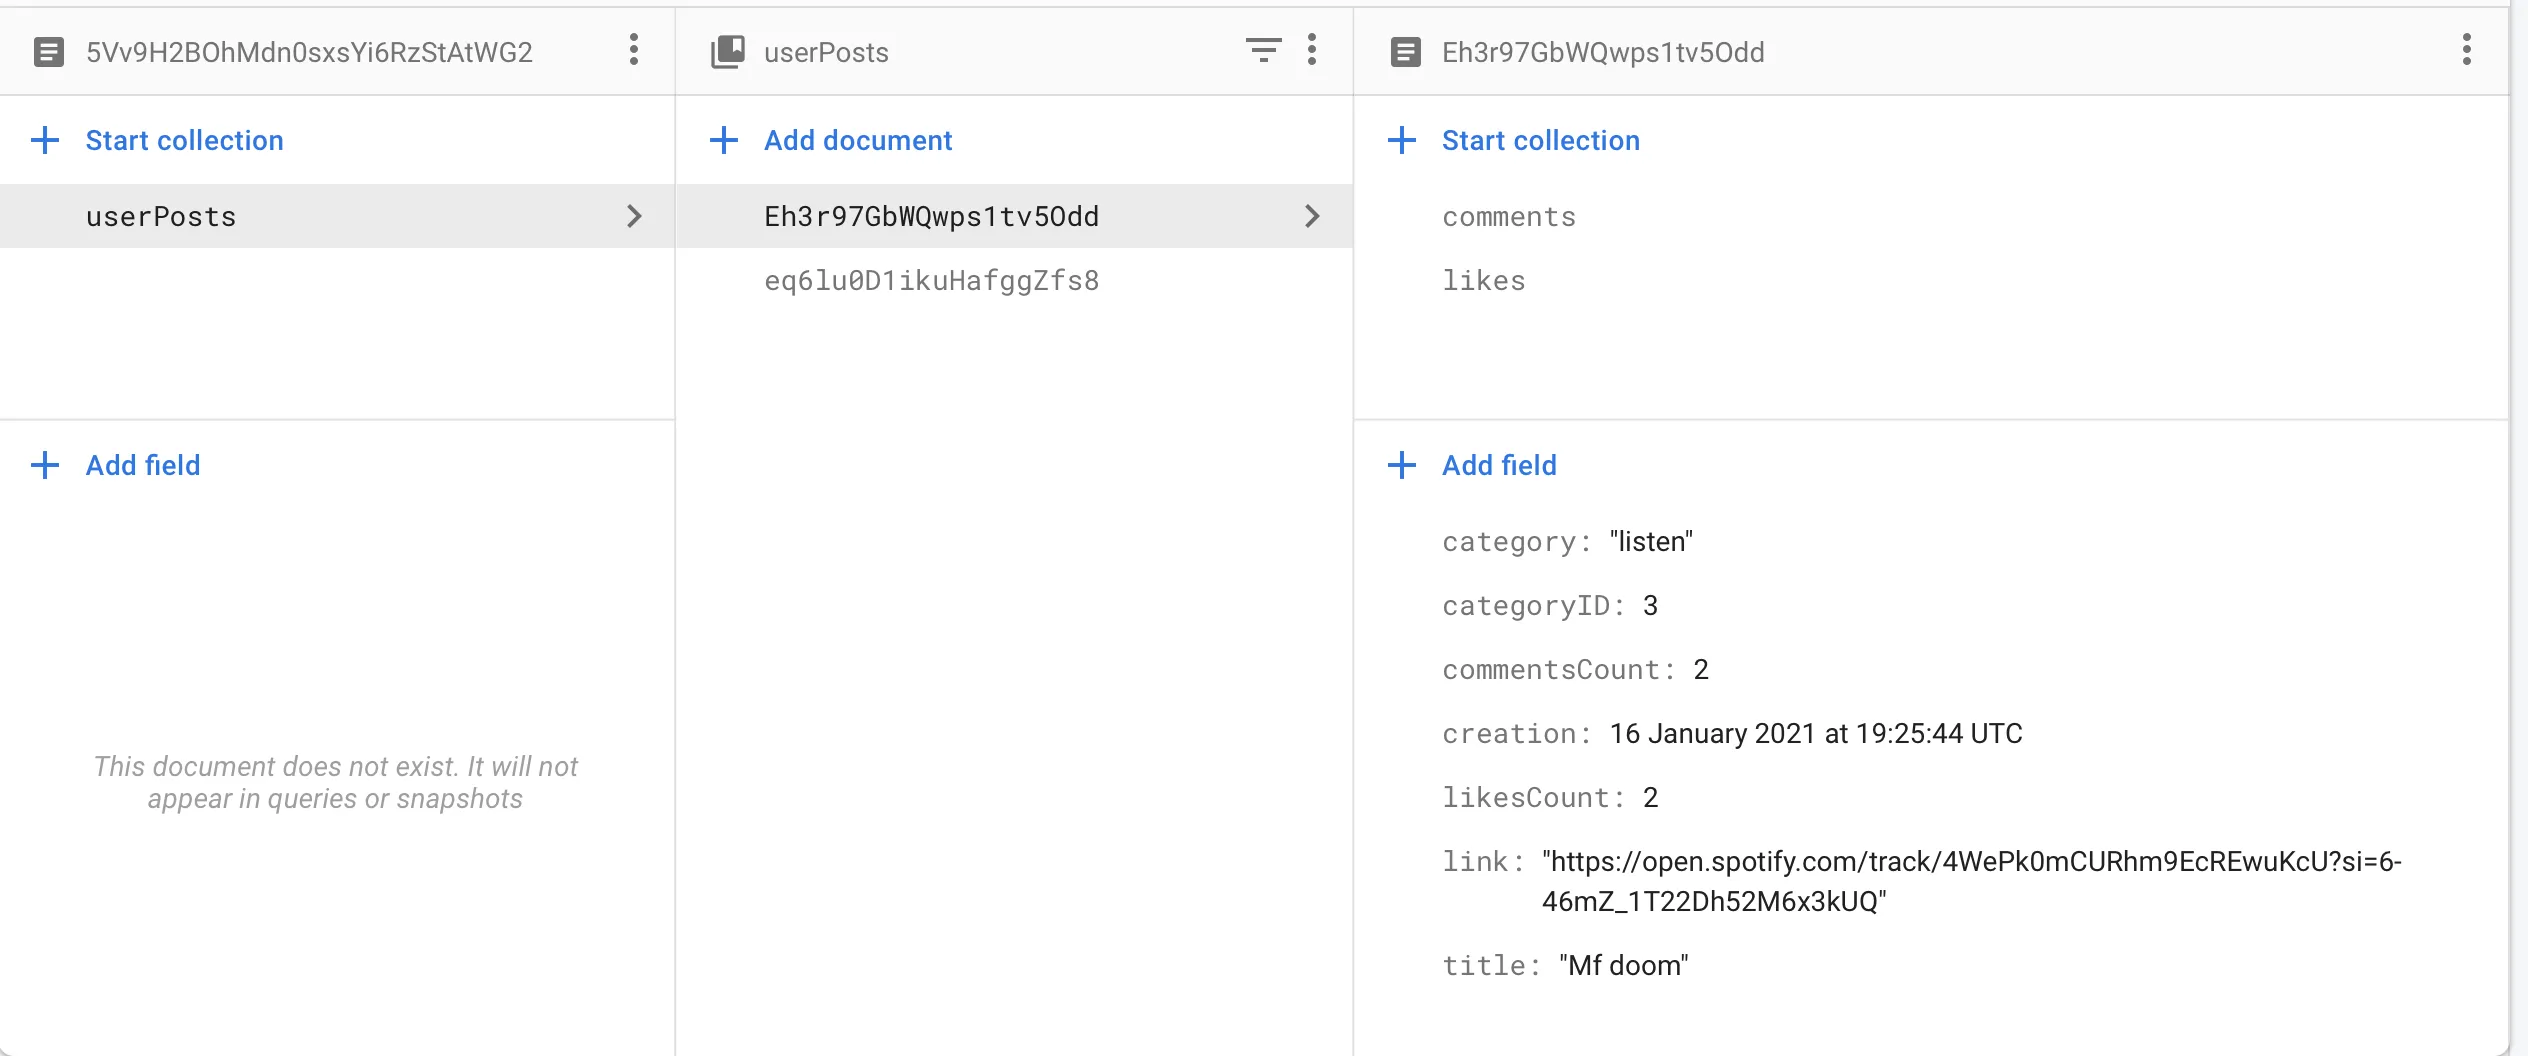Click the plus icon next to Add document
This screenshot has height=1056, width=2528.
(x=724, y=140)
